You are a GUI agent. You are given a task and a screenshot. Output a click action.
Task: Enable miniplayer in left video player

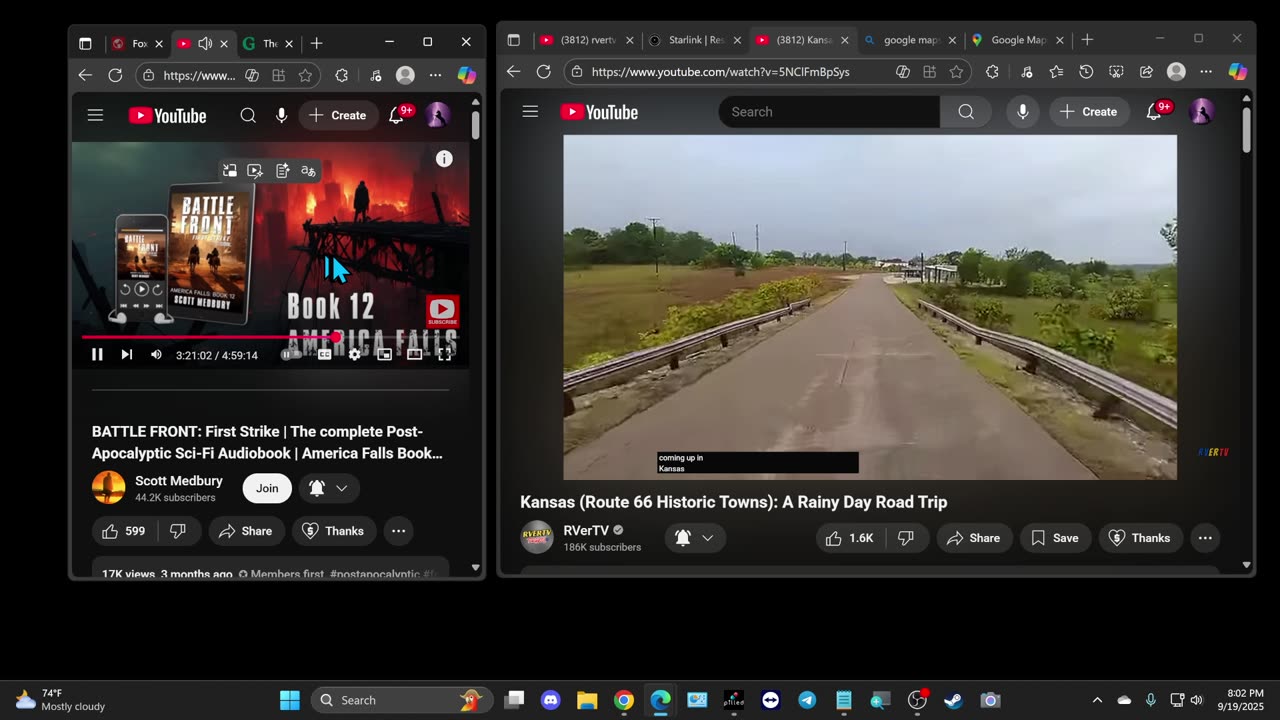(x=384, y=354)
